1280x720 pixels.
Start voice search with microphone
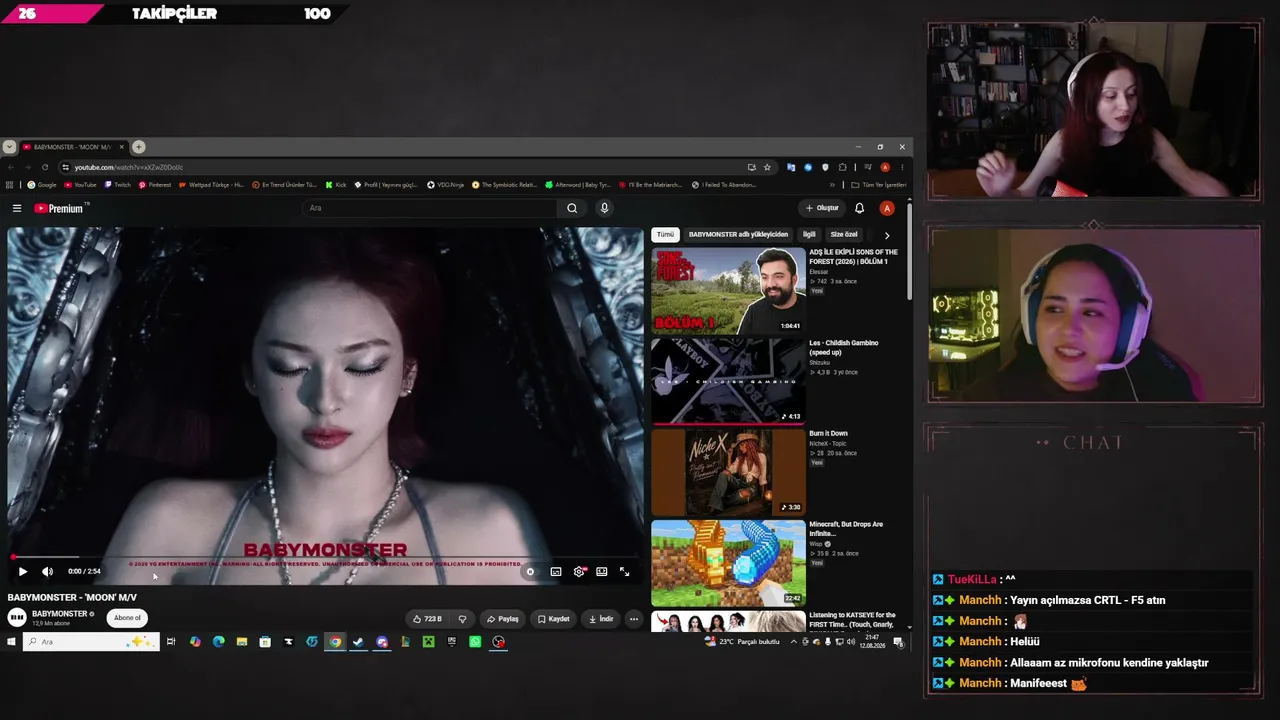point(604,208)
